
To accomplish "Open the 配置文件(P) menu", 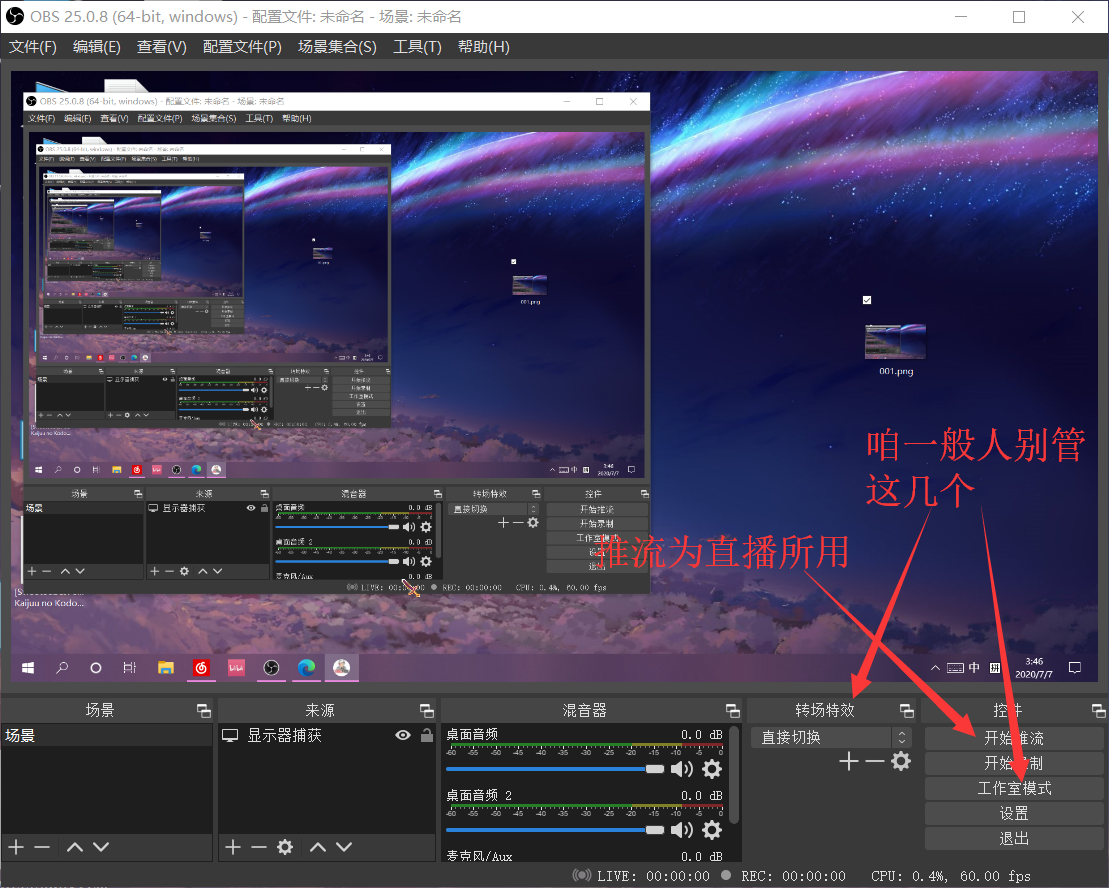I will [243, 47].
